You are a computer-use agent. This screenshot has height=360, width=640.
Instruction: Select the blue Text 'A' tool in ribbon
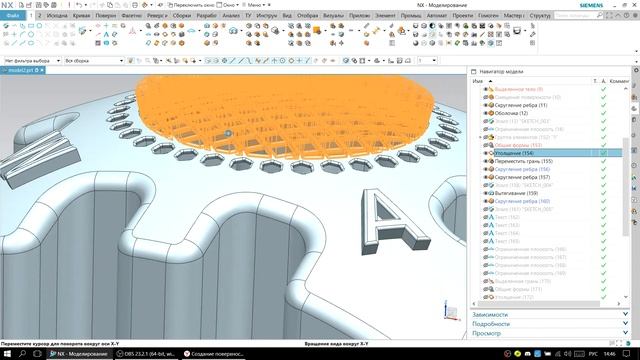[107, 34]
